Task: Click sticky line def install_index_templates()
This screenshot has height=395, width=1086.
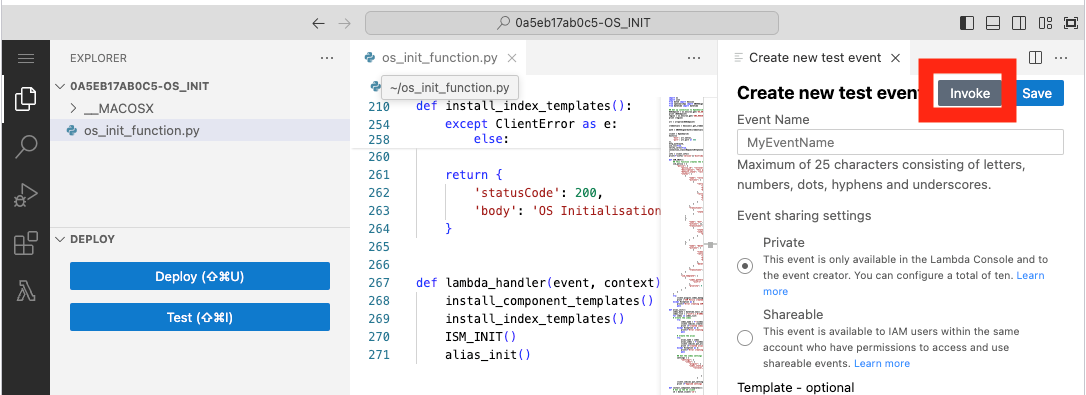Action: coord(524,107)
